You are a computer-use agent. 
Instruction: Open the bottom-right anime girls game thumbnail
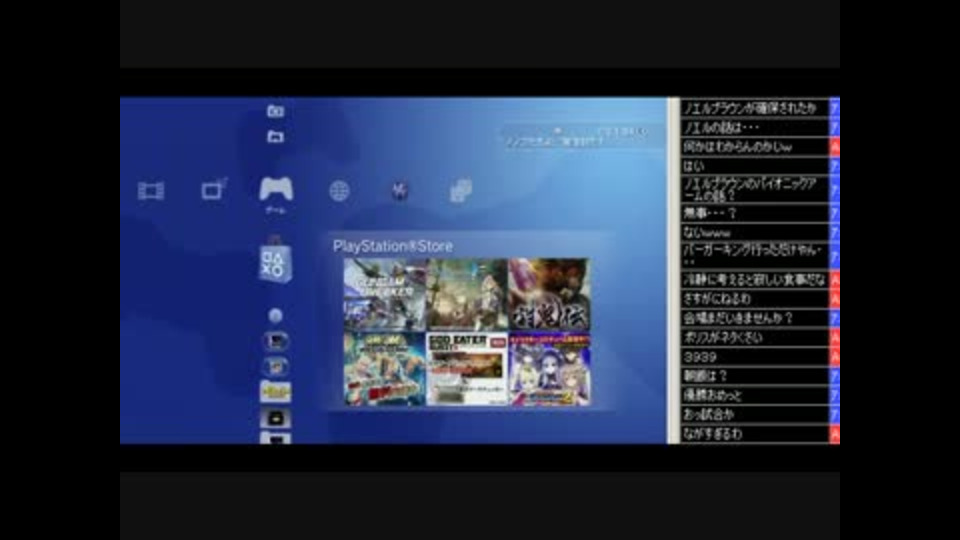point(549,369)
